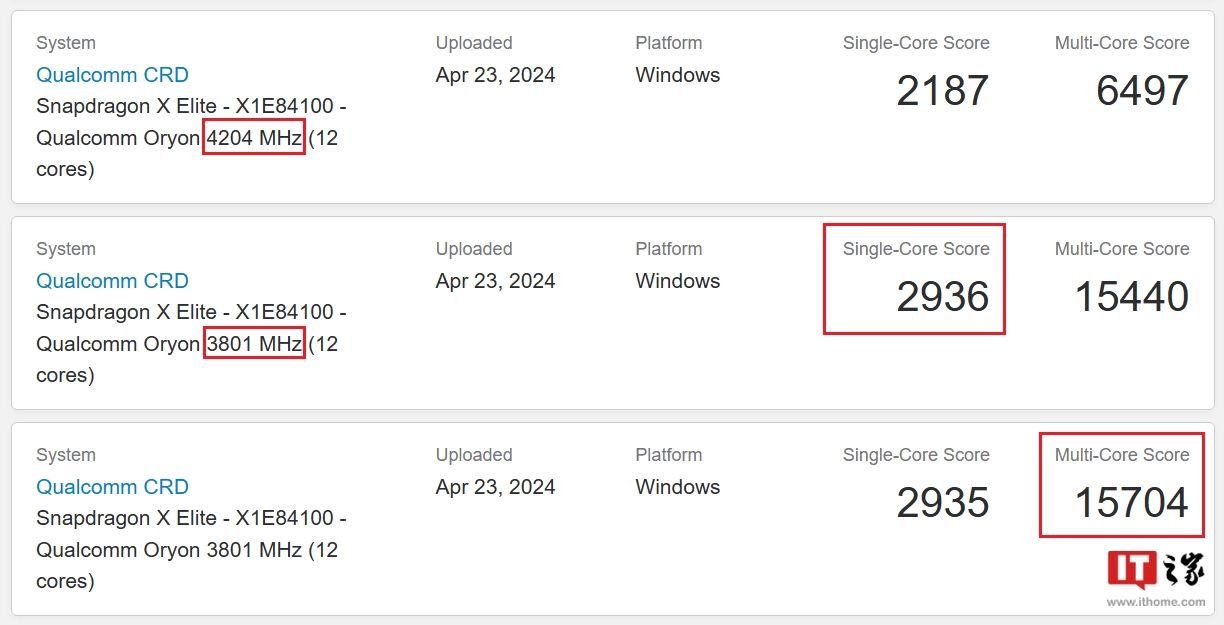Open the Qualcomm CRD link in first result
1224x625 pixels.
(x=112, y=75)
